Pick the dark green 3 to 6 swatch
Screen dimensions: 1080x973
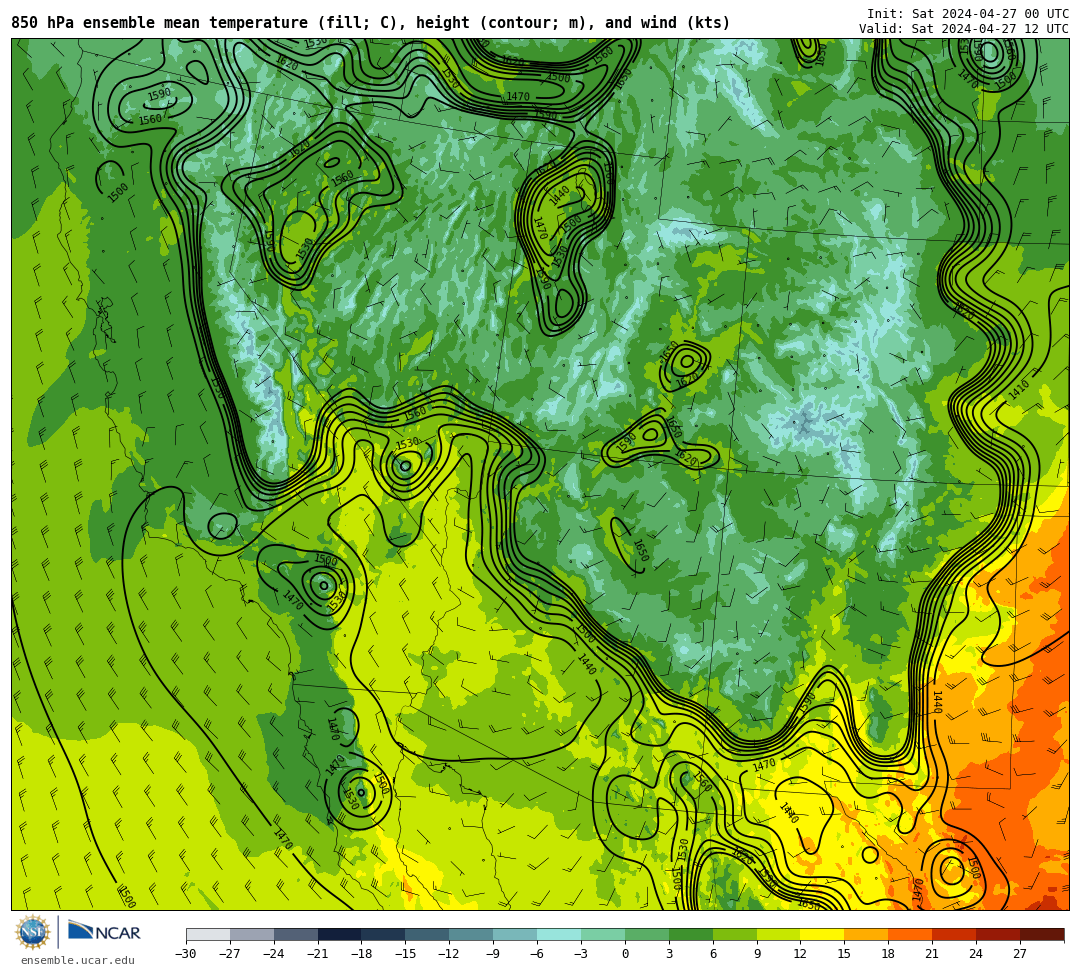691,934
